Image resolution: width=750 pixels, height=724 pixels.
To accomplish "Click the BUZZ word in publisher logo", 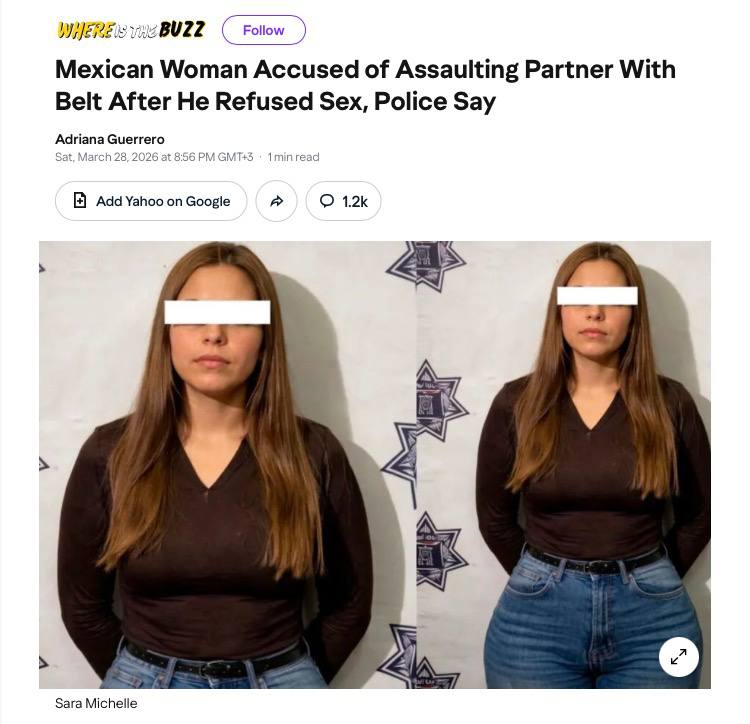I will (182, 30).
